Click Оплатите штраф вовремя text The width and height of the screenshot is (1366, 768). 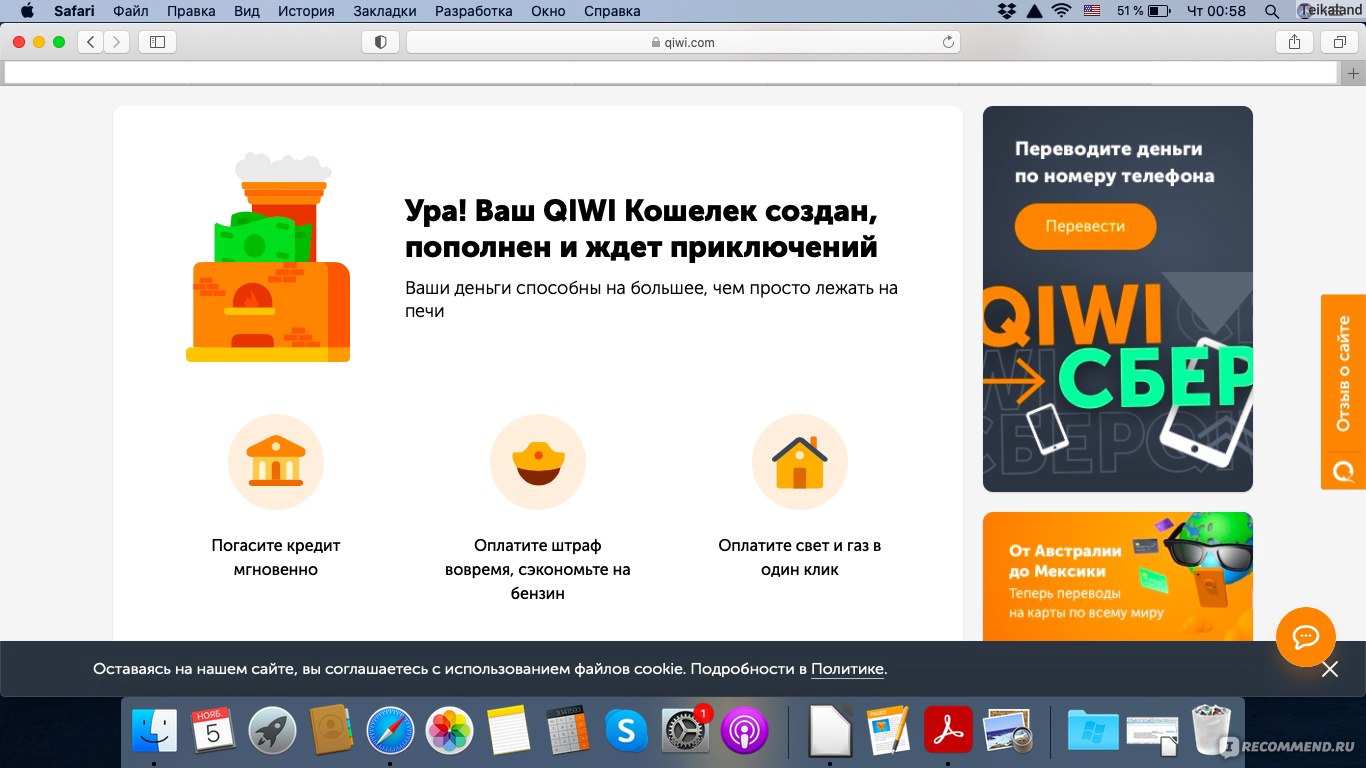pyautogui.click(x=538, y=570)
